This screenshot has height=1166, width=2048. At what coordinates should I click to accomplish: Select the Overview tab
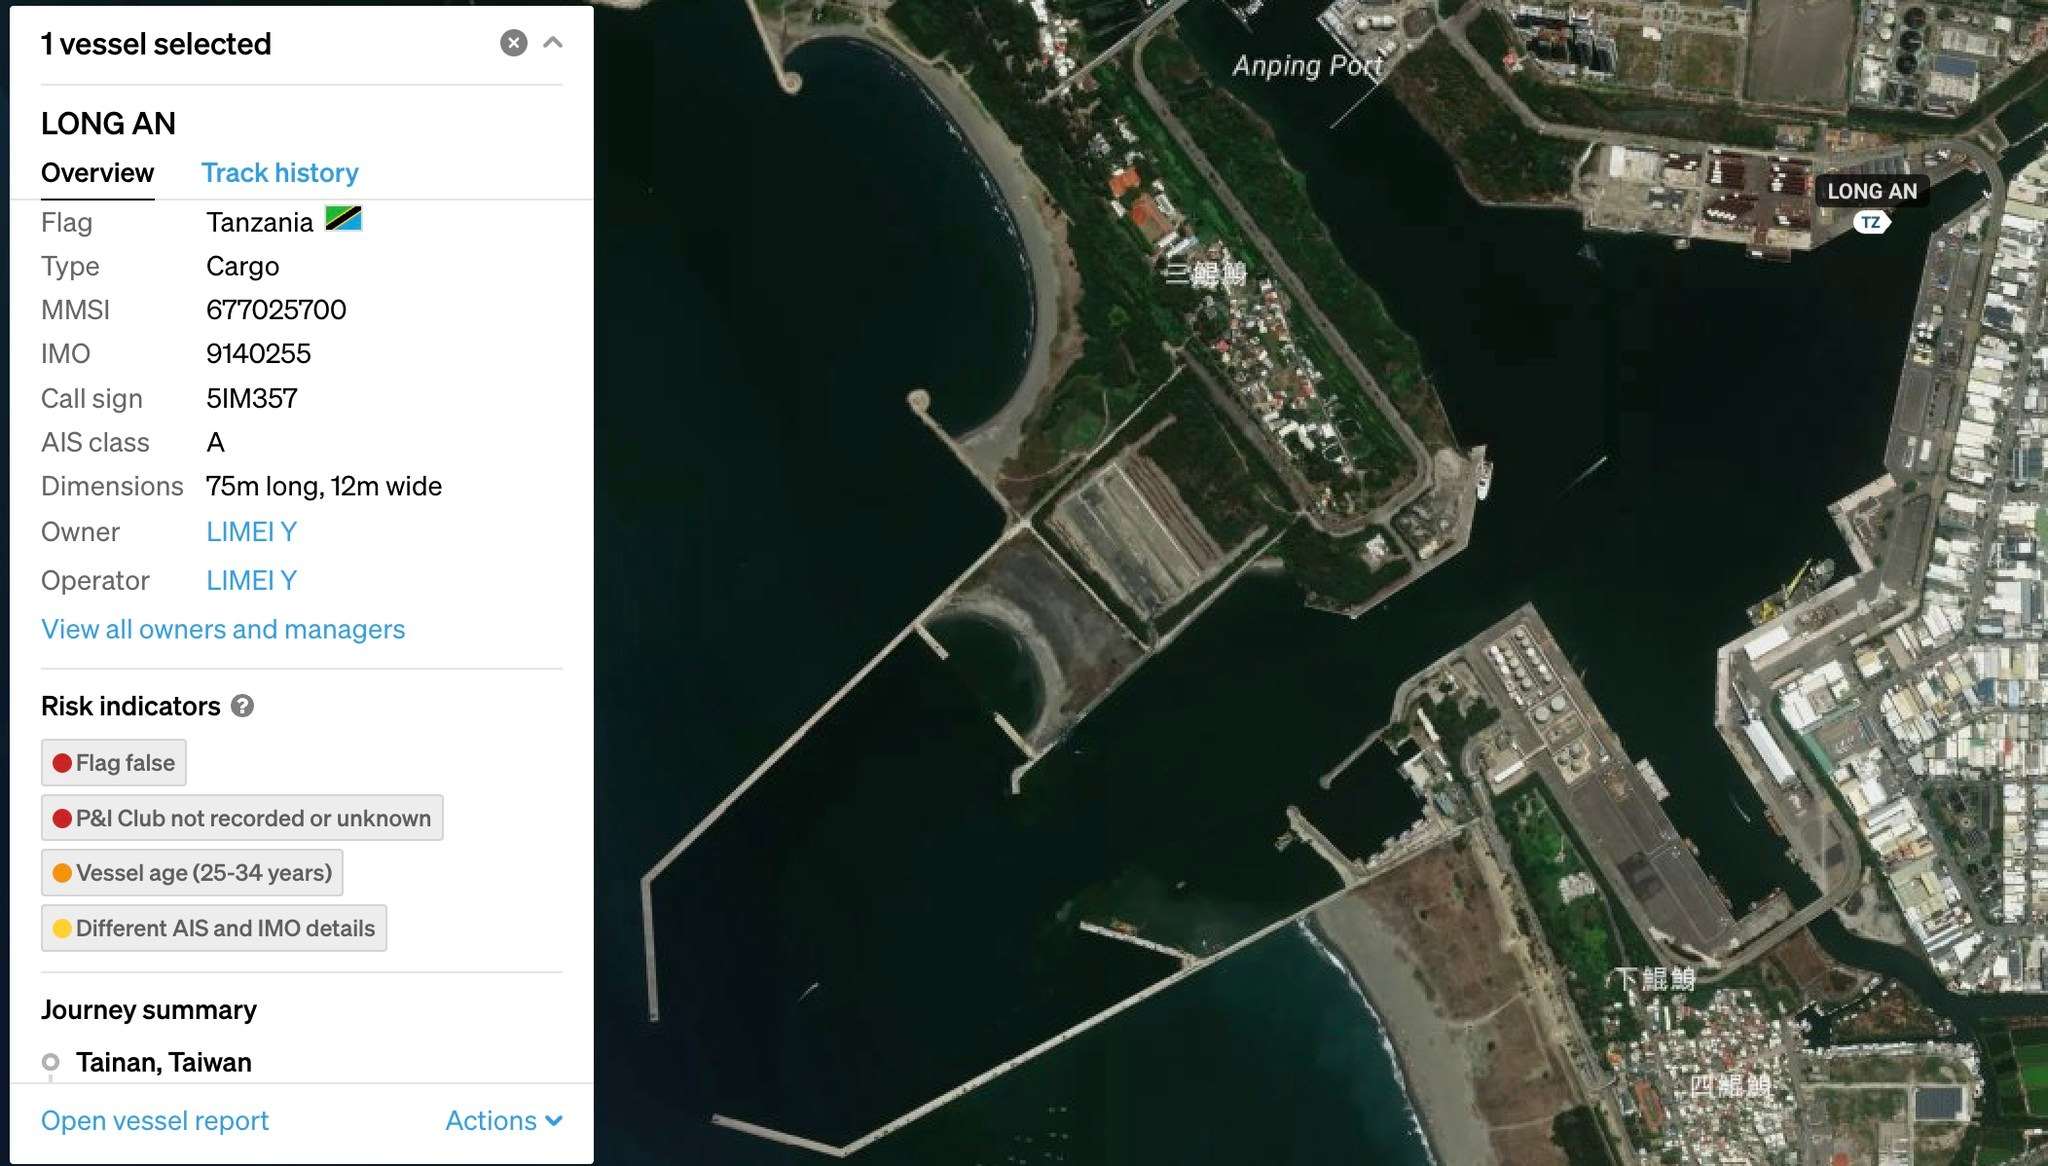pos(97,173)
